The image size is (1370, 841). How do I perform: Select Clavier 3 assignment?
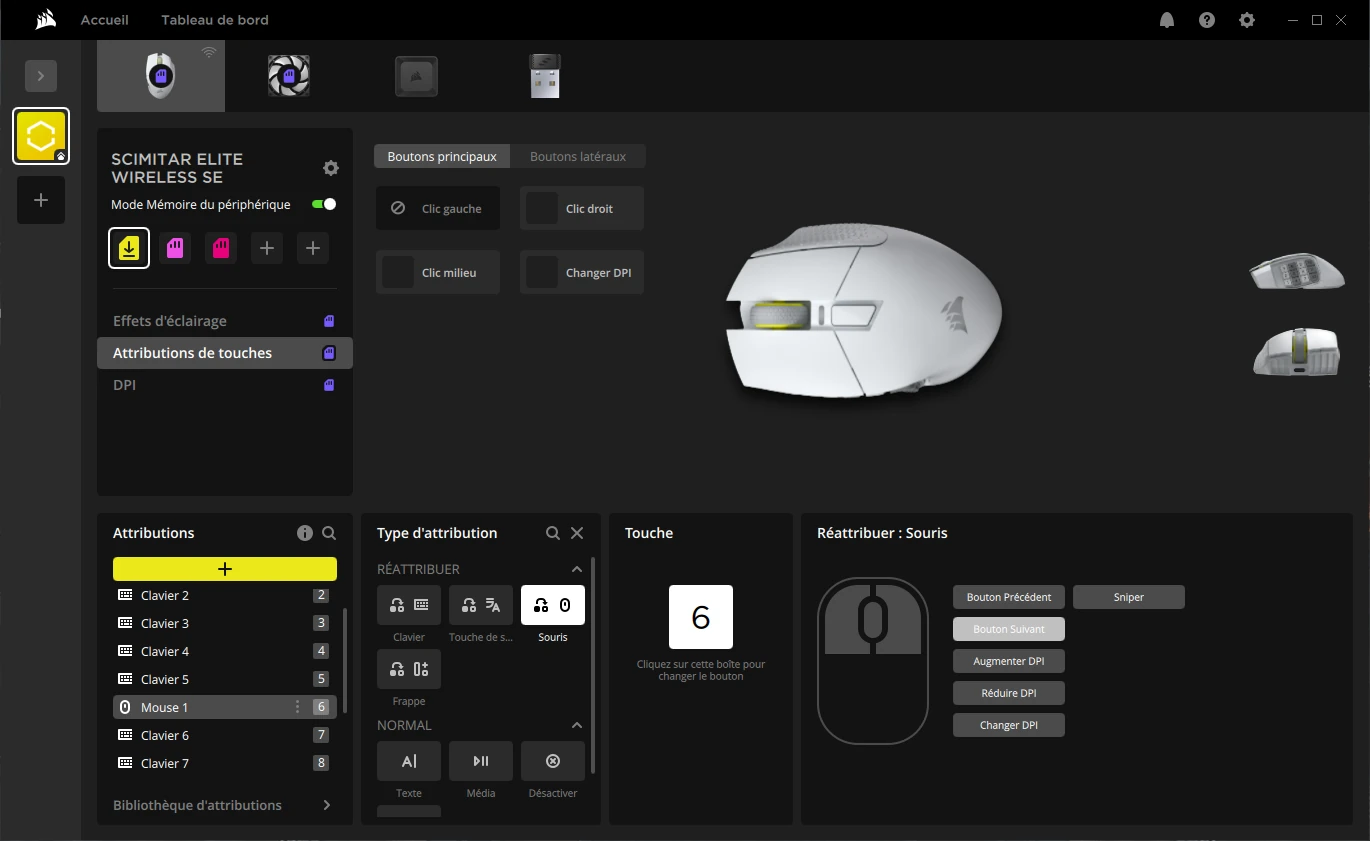(x=225, y=623)
